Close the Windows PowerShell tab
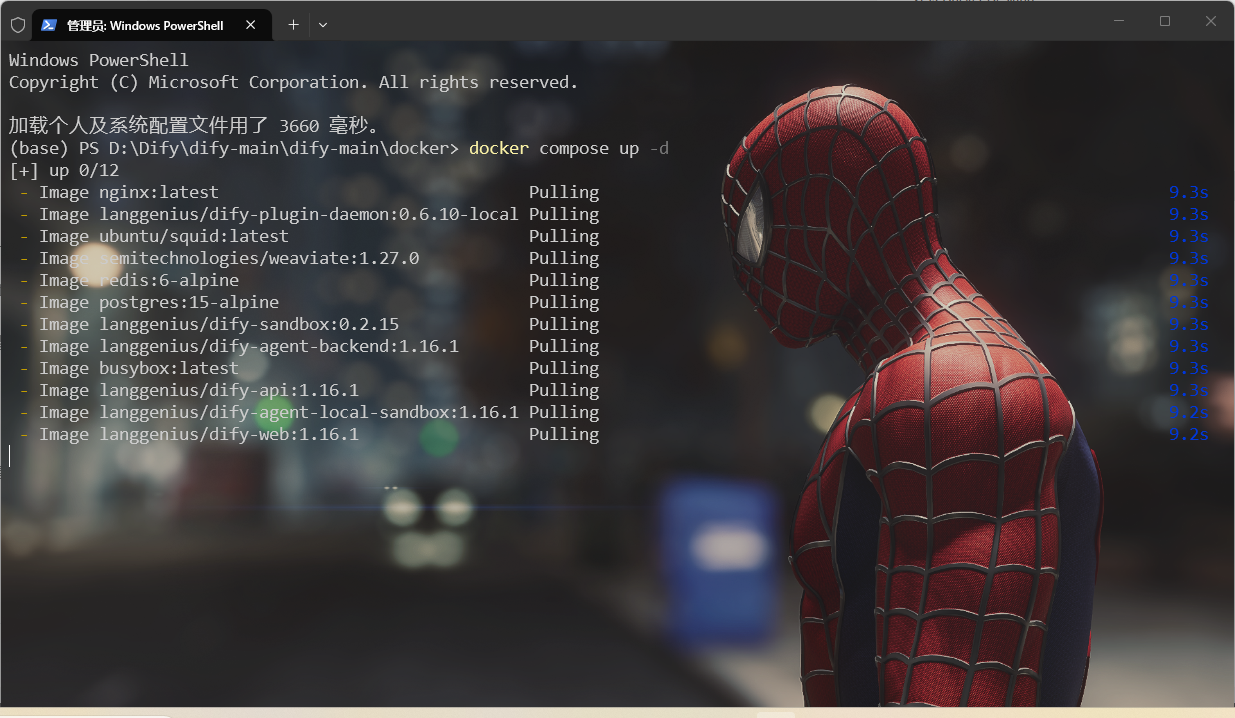 [x=251, y=25]
